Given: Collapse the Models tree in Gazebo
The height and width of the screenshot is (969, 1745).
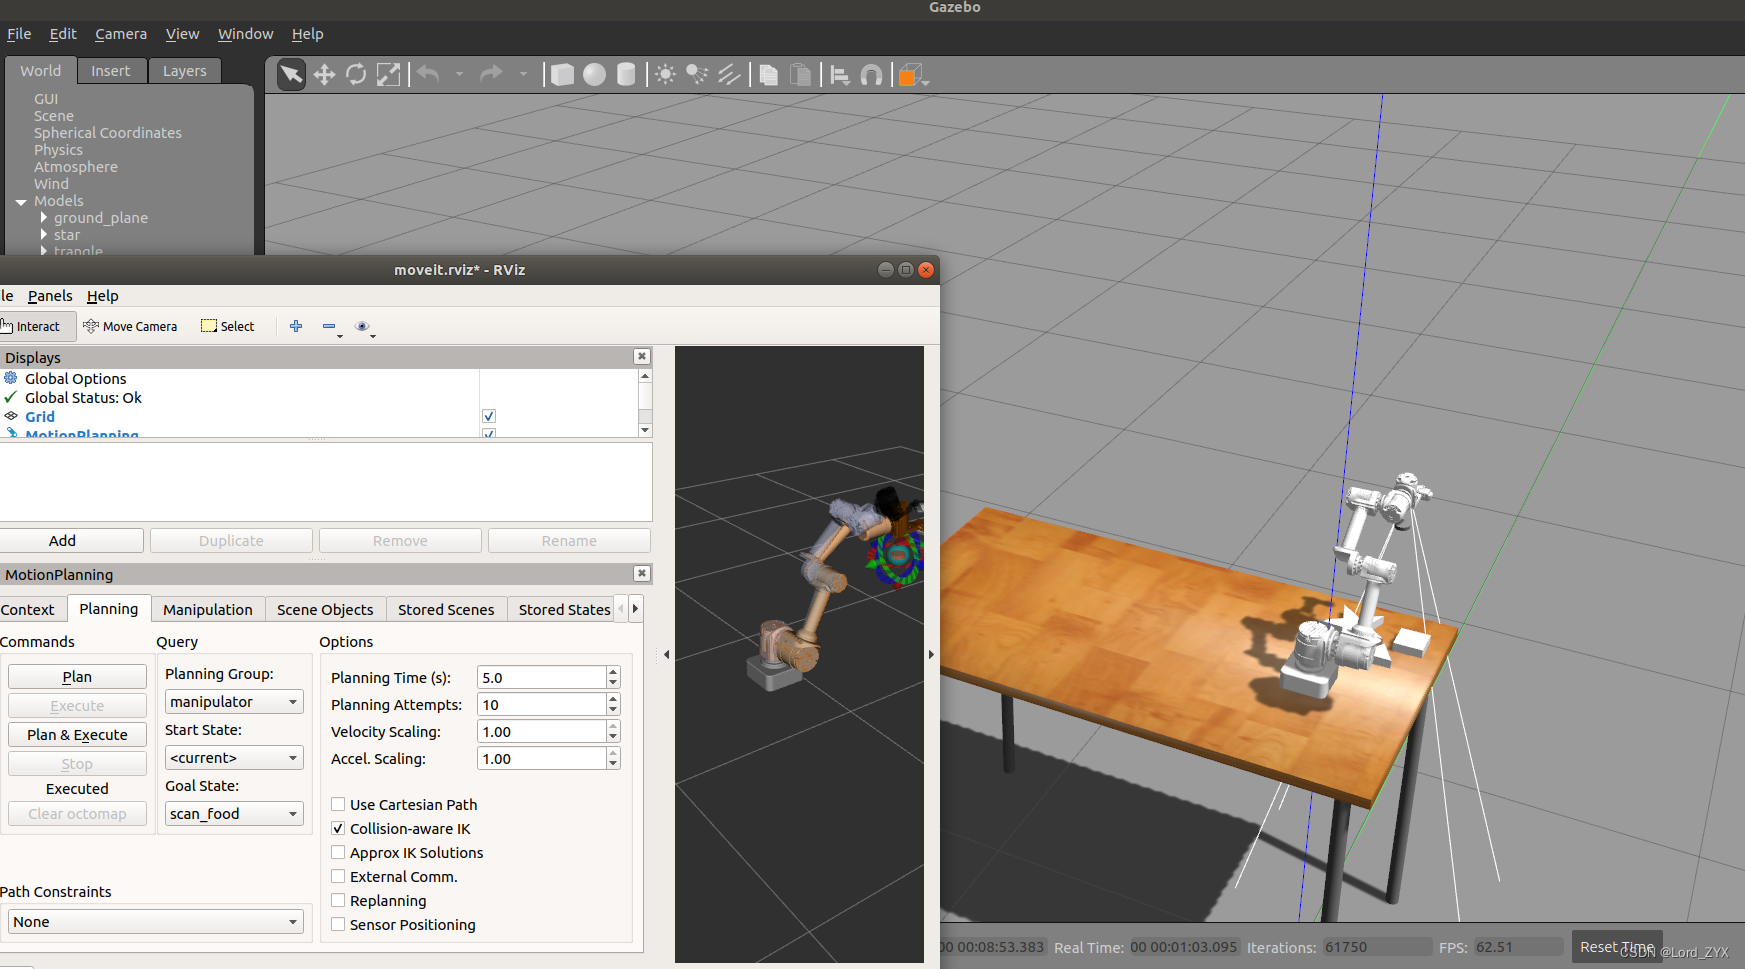Looking at the screenshot, I should click(21, 202).
